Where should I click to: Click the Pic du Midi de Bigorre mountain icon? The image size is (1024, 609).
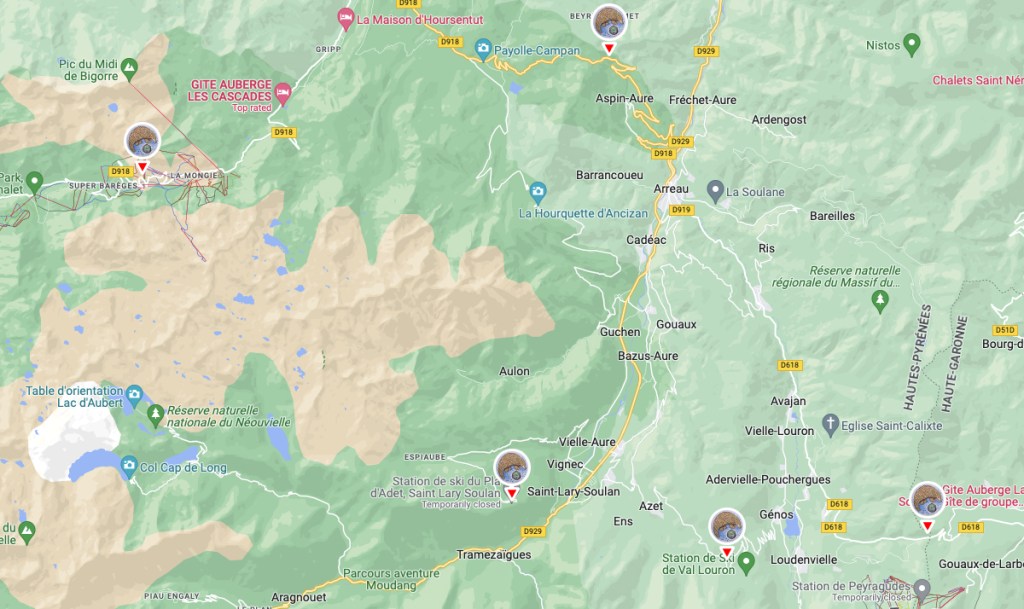coord(129,67)
